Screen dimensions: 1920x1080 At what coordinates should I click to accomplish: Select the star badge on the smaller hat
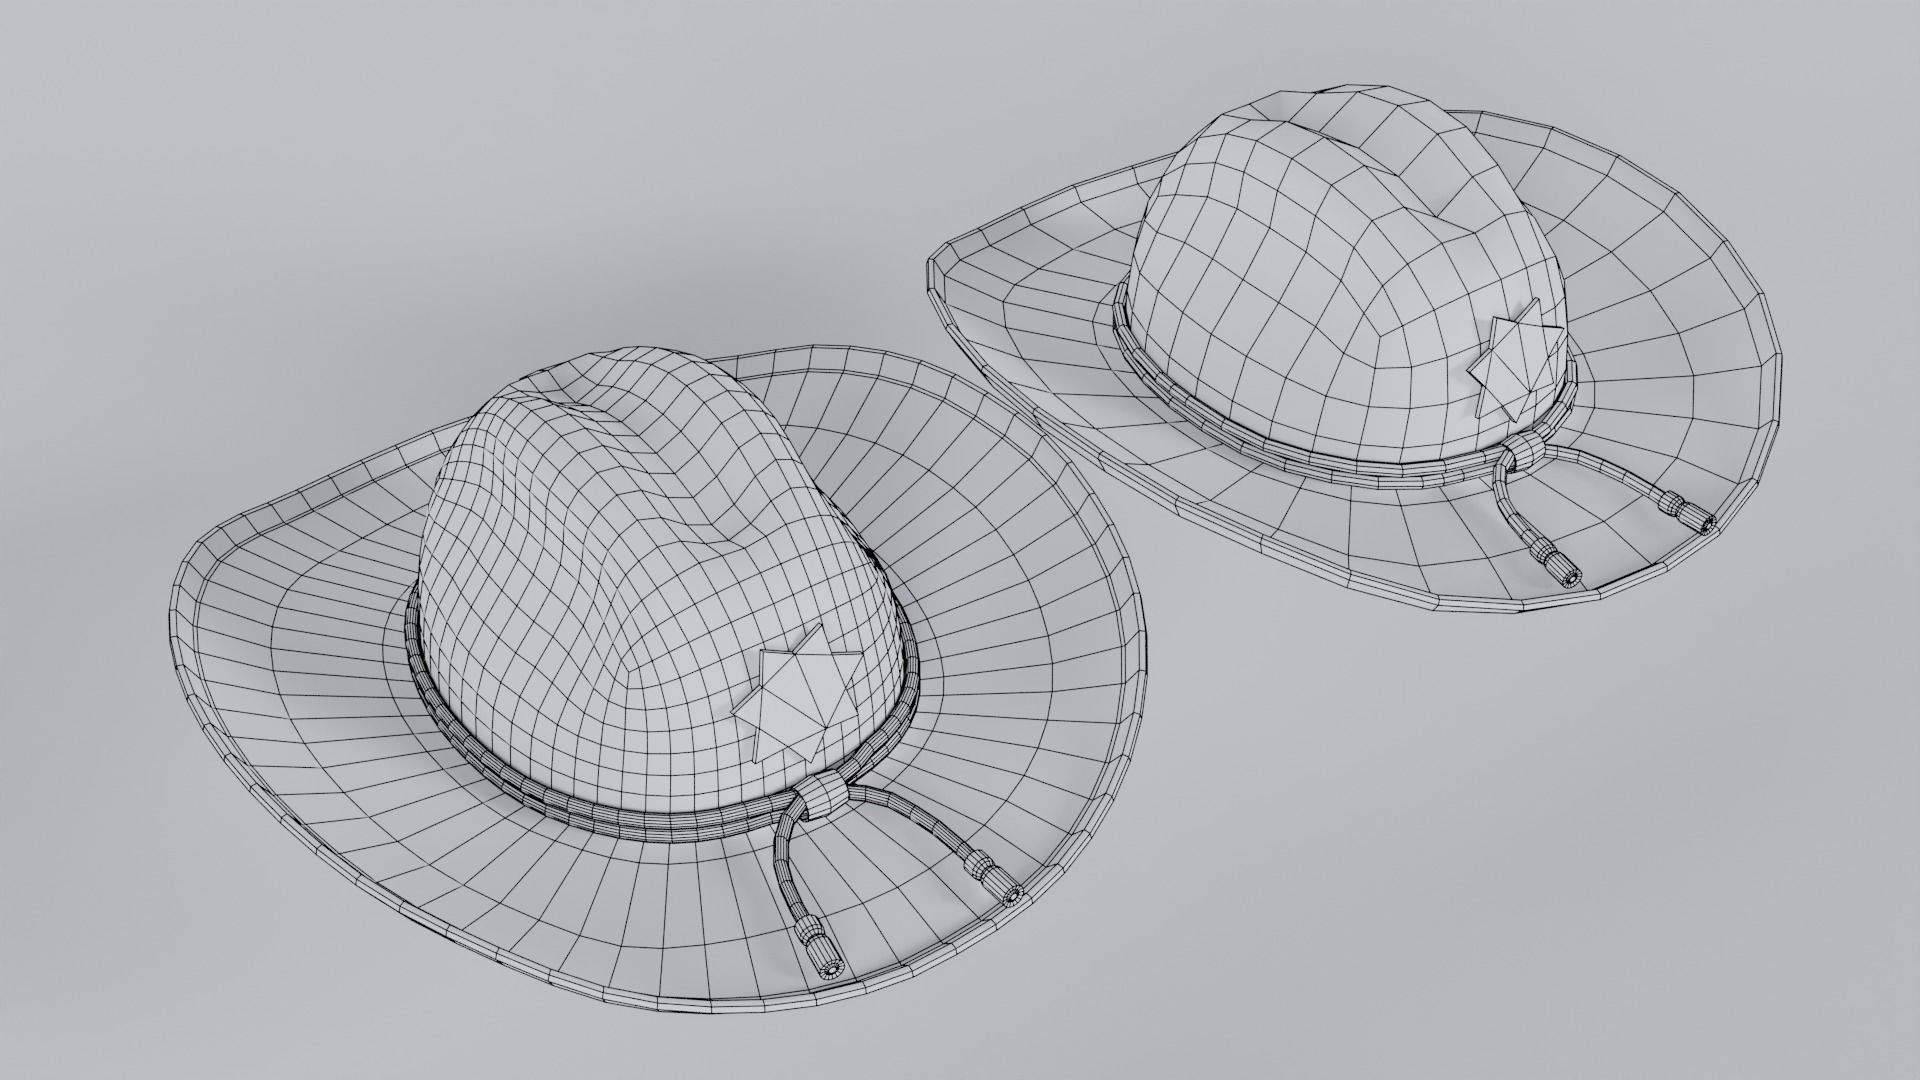tap(1516, 359)
